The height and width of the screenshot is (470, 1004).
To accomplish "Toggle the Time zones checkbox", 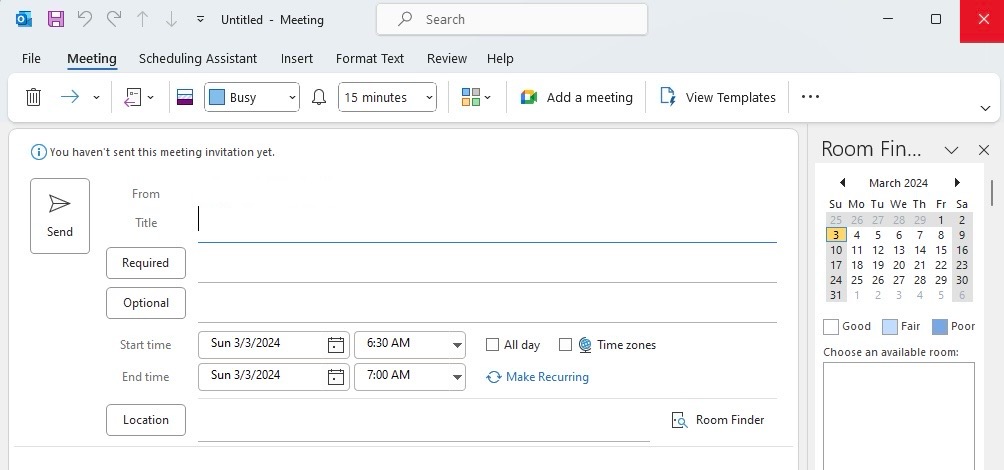I will tap(565, 344).
